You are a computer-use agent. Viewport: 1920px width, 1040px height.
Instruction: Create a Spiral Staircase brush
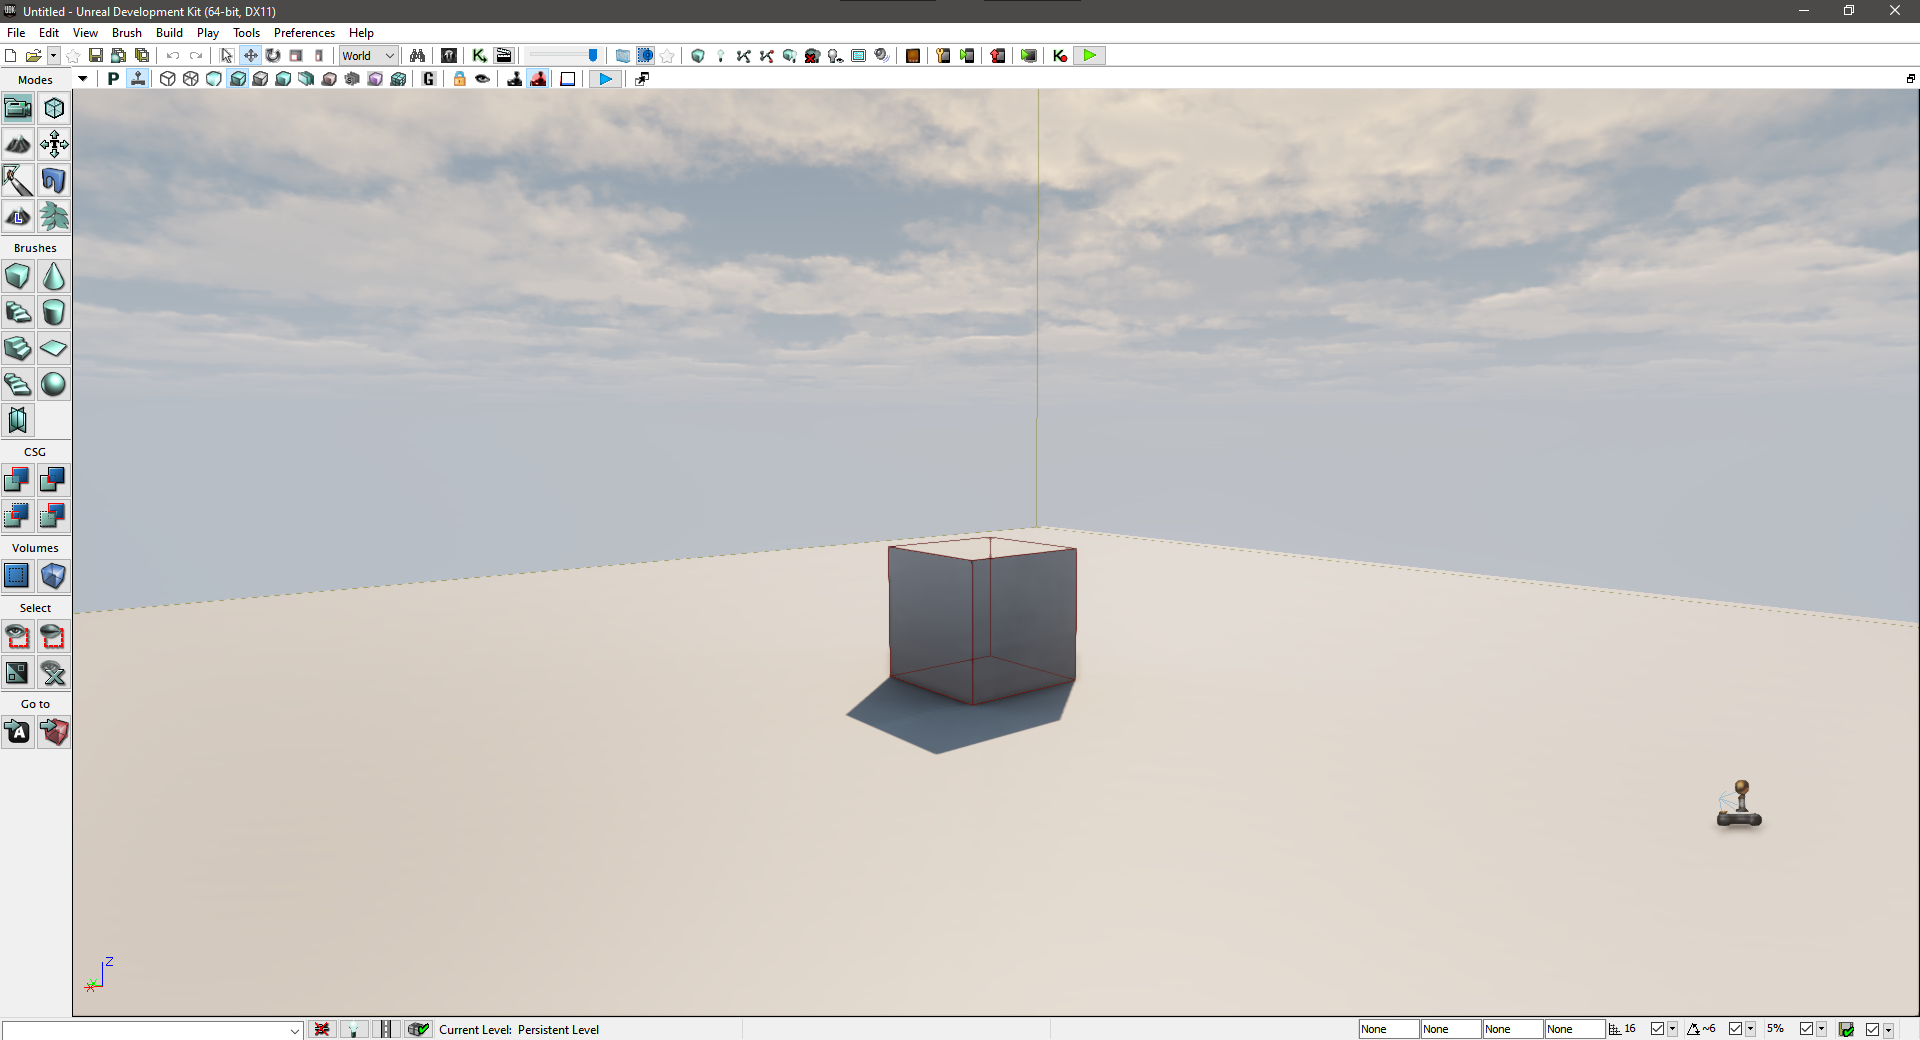tap(18, 384)
